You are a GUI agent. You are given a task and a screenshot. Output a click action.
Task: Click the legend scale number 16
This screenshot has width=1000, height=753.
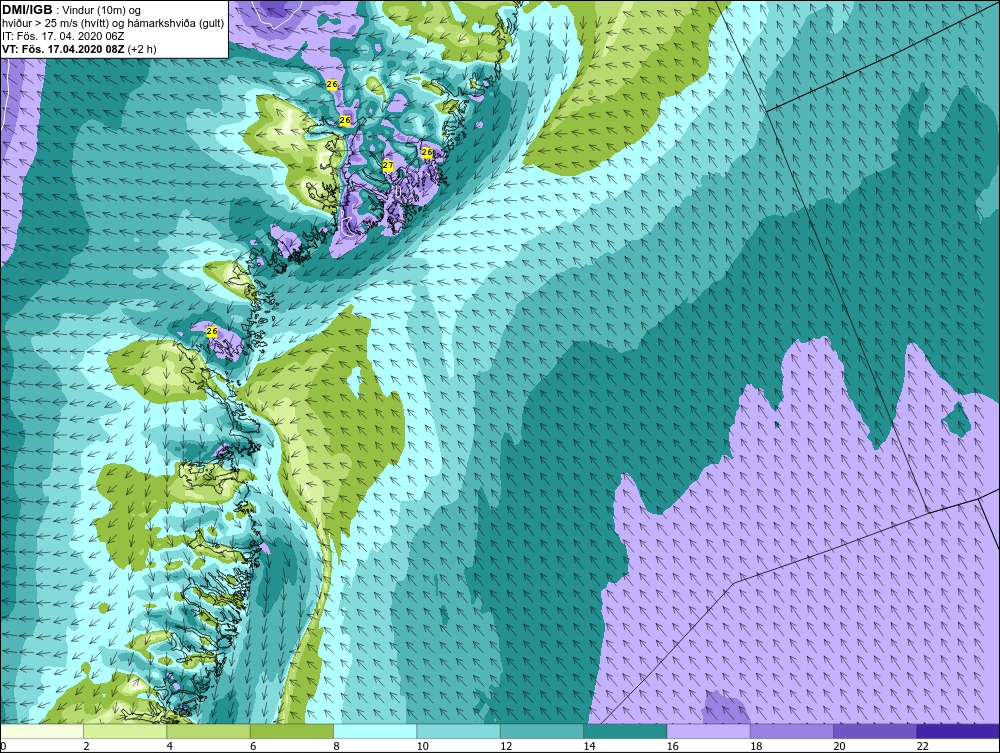point(673,746)
